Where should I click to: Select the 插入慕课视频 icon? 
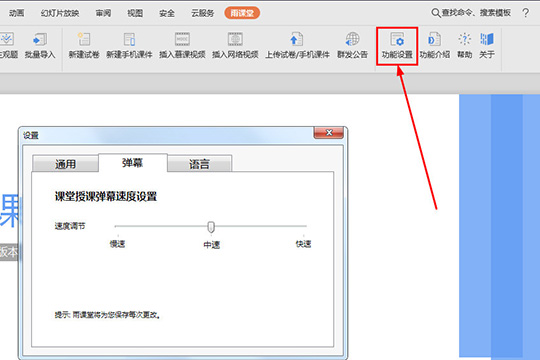click(x=182, y=39)
